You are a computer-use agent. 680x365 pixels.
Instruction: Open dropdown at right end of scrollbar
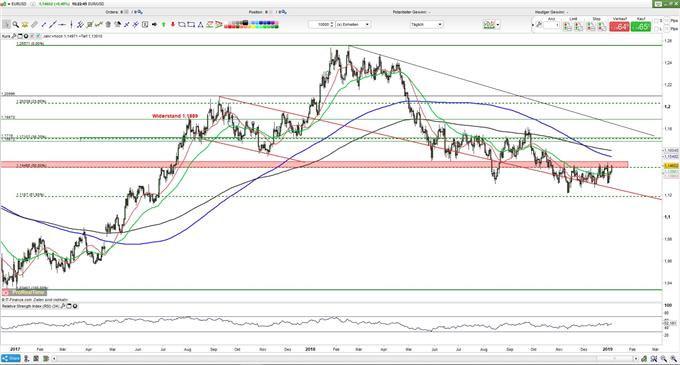coord(636,358)
